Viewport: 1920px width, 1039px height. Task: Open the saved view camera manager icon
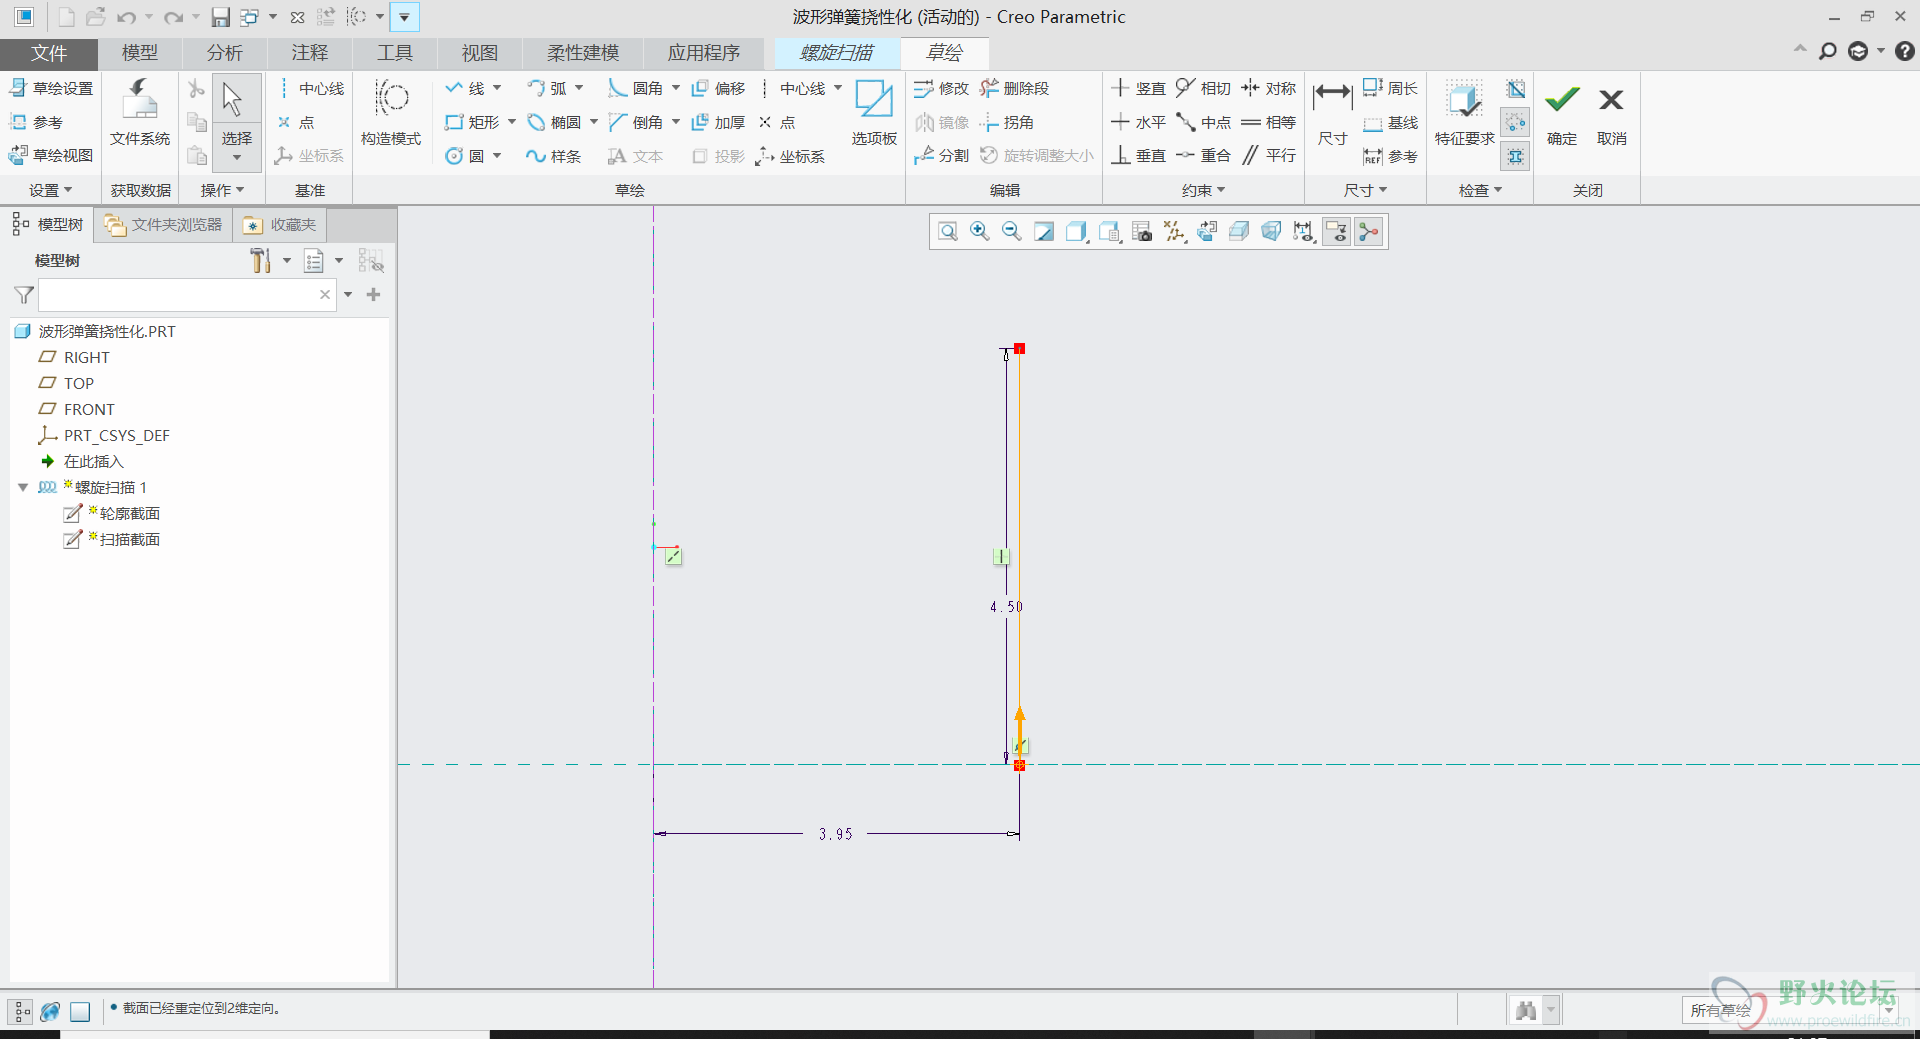click(1141, 232)
